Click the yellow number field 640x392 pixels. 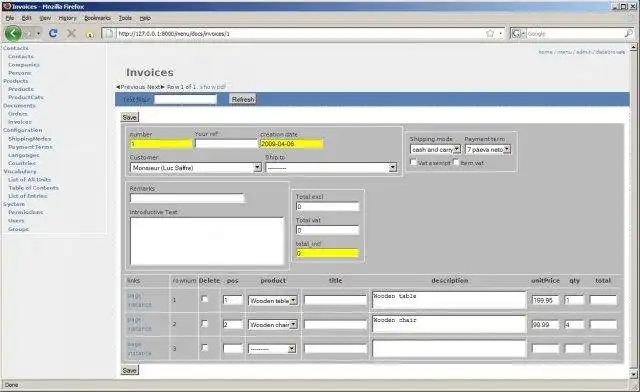161,144
